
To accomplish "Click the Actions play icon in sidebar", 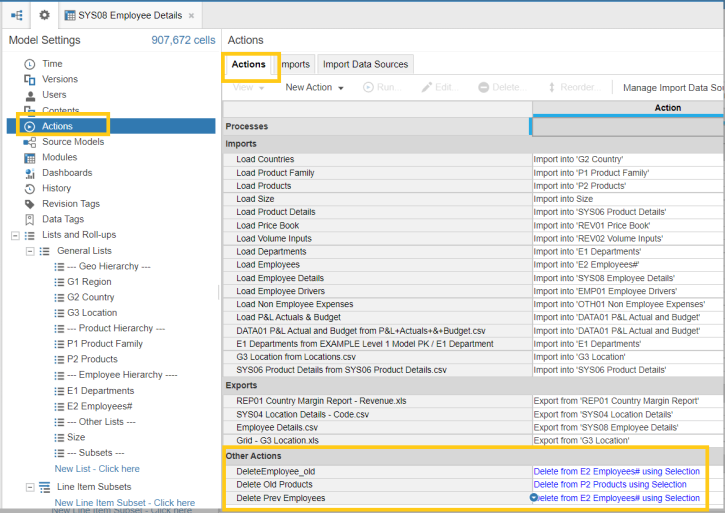I will point(30,126).
